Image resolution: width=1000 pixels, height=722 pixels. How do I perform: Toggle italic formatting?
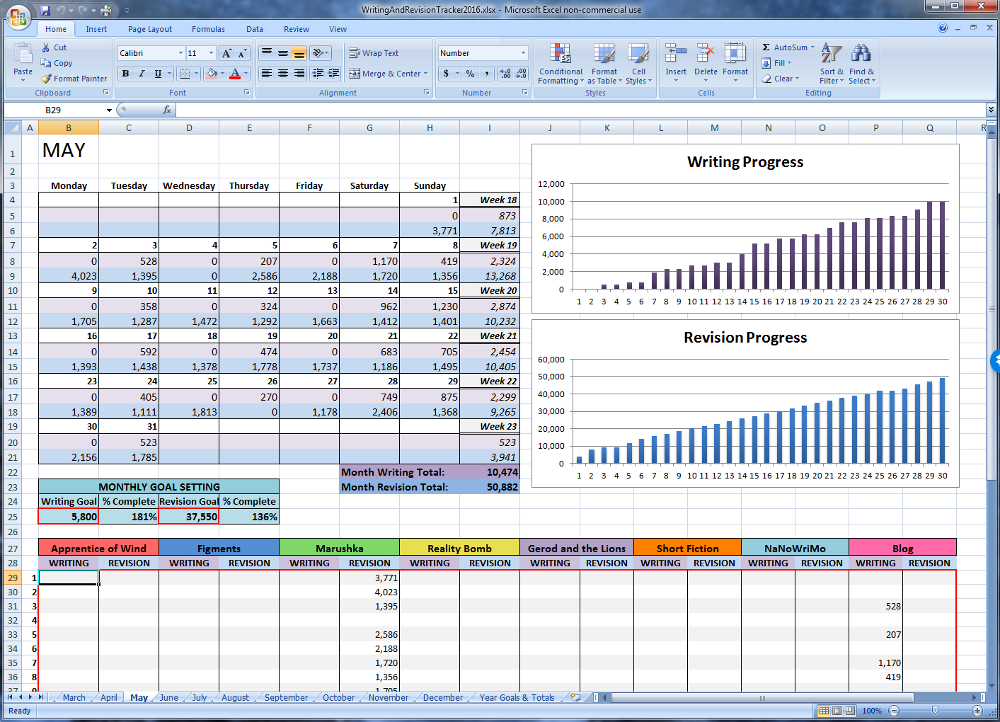coord(140,74)
